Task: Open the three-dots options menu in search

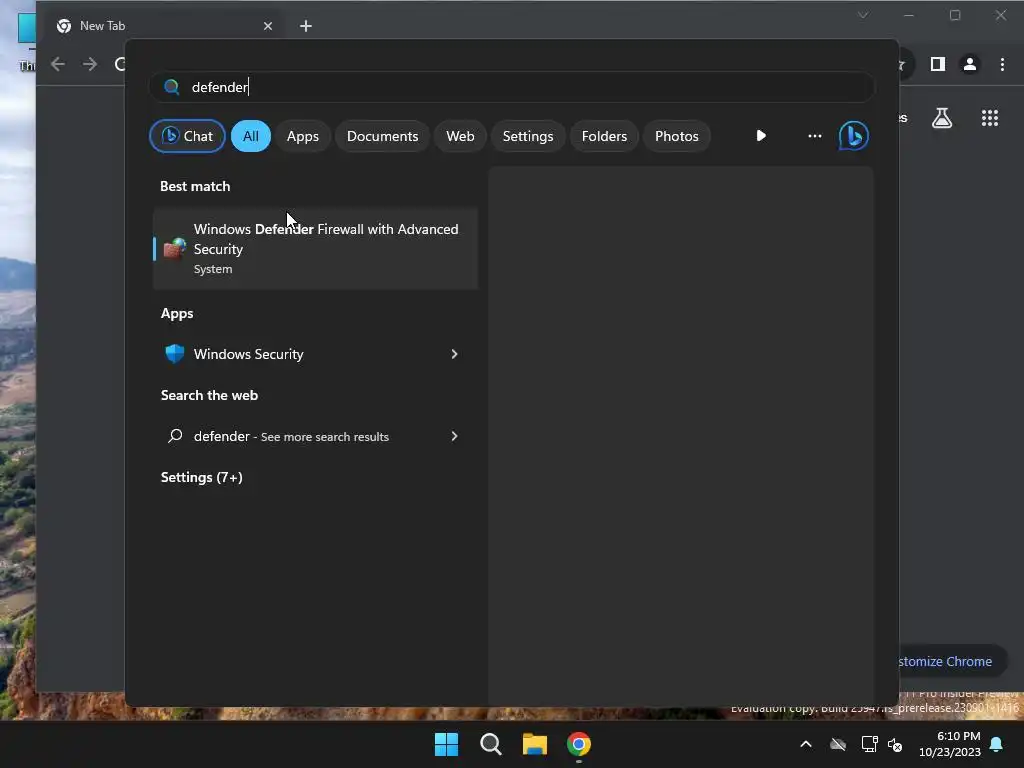Action: [814, 136]
